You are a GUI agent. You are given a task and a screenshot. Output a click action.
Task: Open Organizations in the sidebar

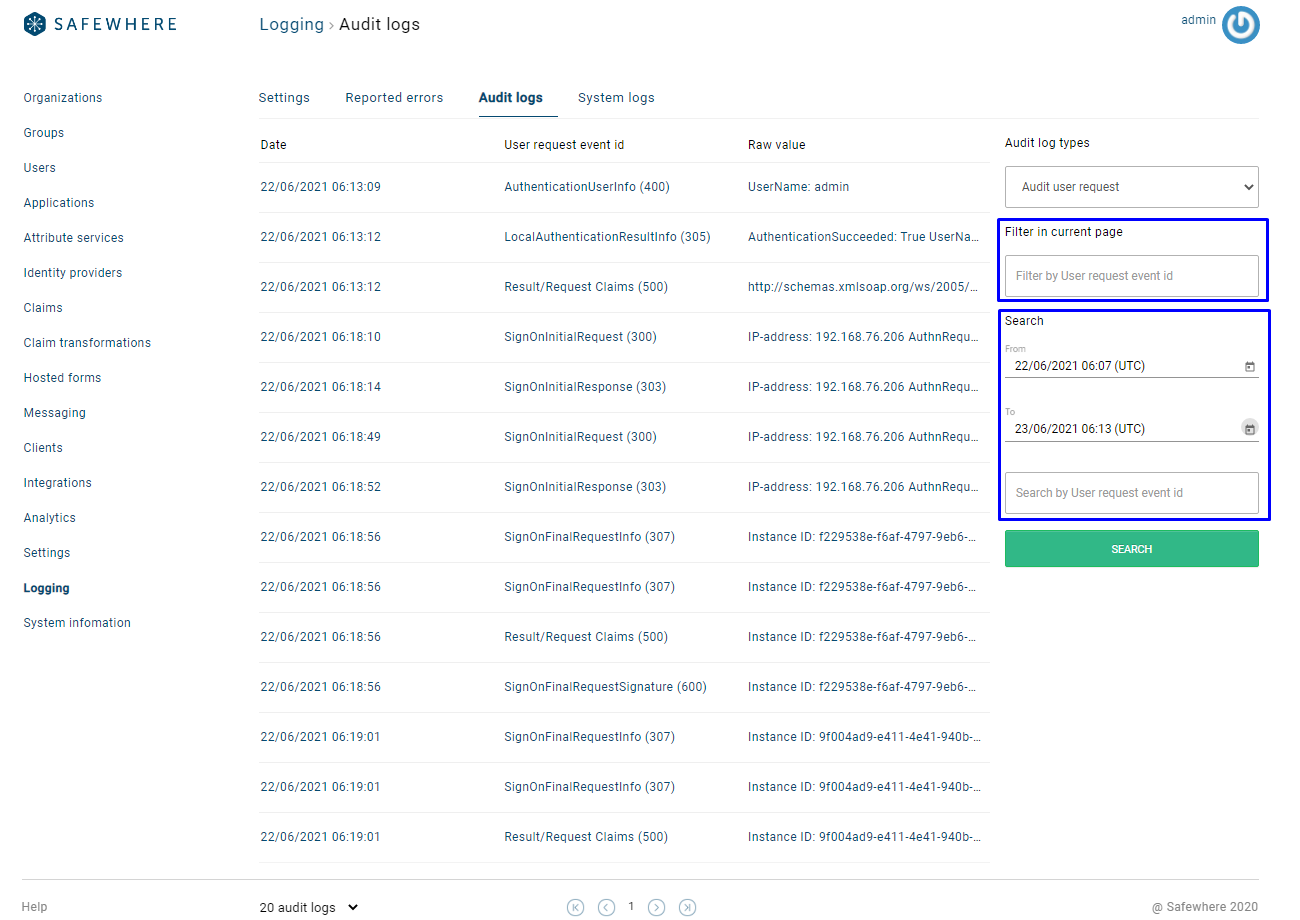pyautogui.click(x=63, y=98)
